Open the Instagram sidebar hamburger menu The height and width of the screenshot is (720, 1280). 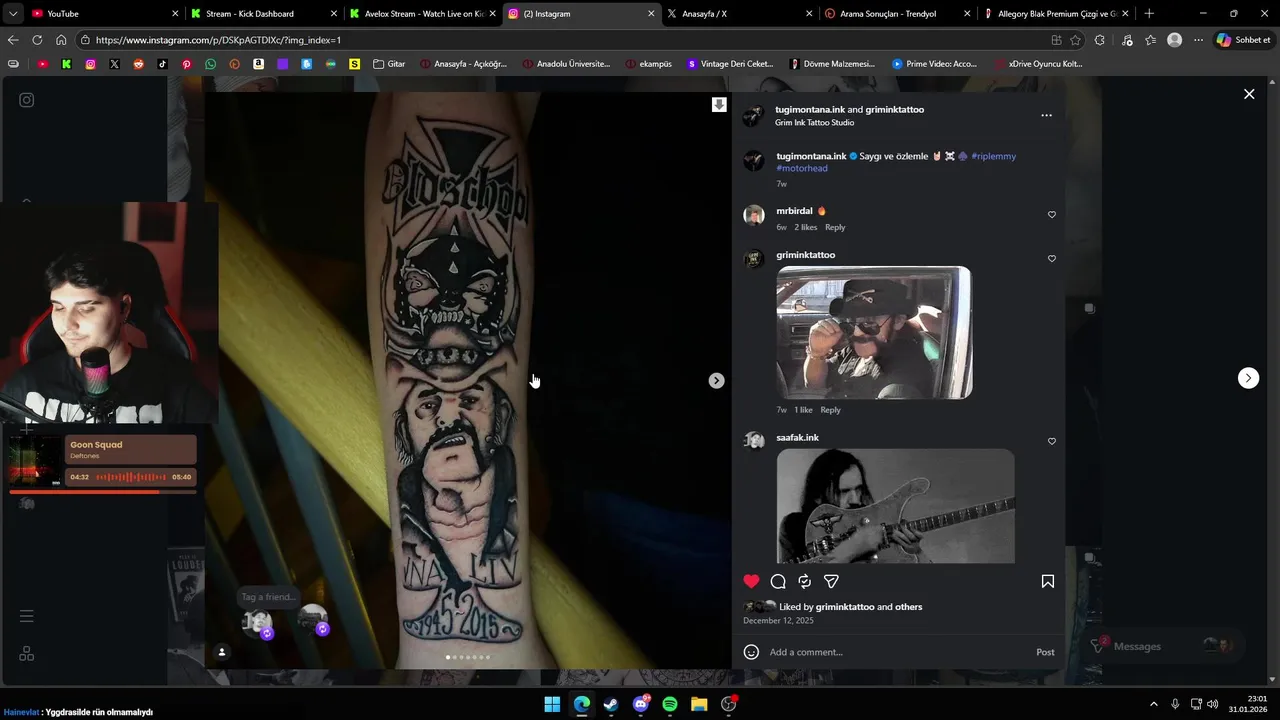point(27,616)
